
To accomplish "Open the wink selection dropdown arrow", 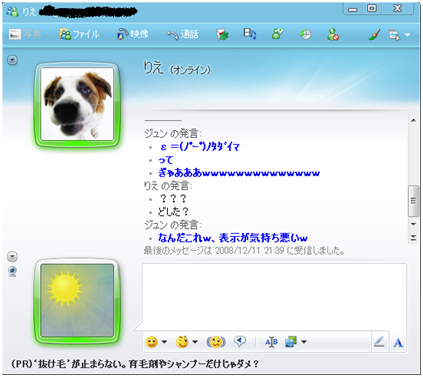I will point(195,342).
